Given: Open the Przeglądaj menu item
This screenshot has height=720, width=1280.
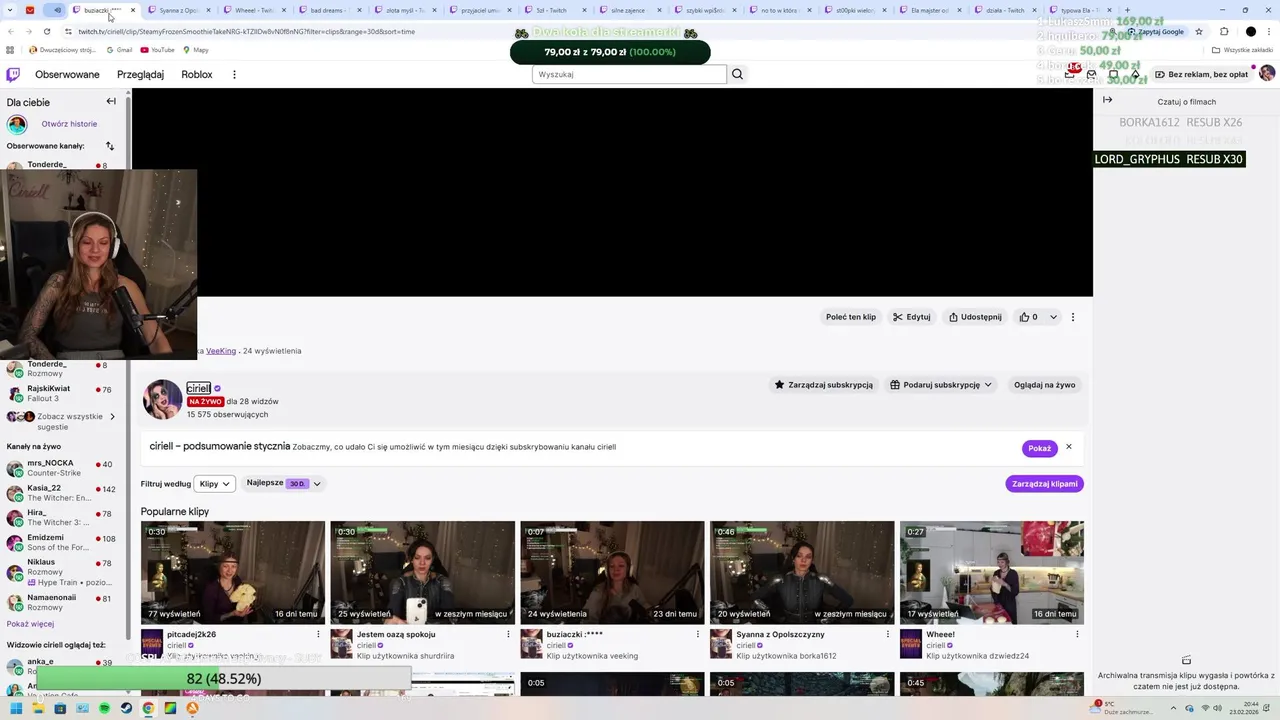Looking at the screenshot, I should coord(140,74).
